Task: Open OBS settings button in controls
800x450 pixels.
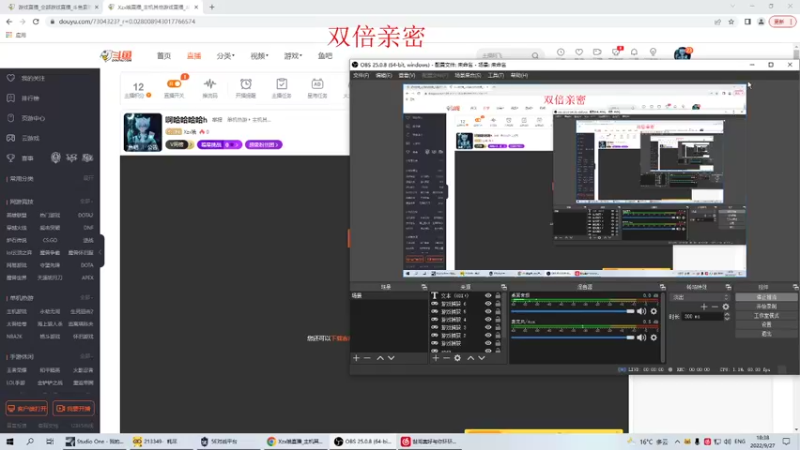Action: 766,324
